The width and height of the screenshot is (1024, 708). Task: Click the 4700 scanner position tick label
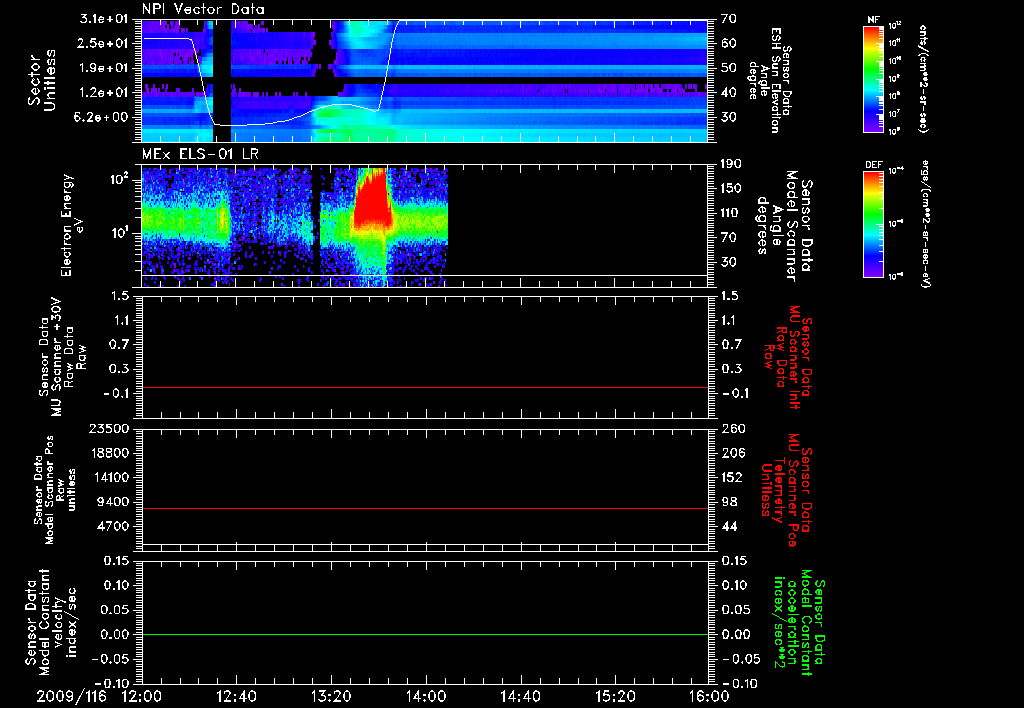click(x=114, y=526)
